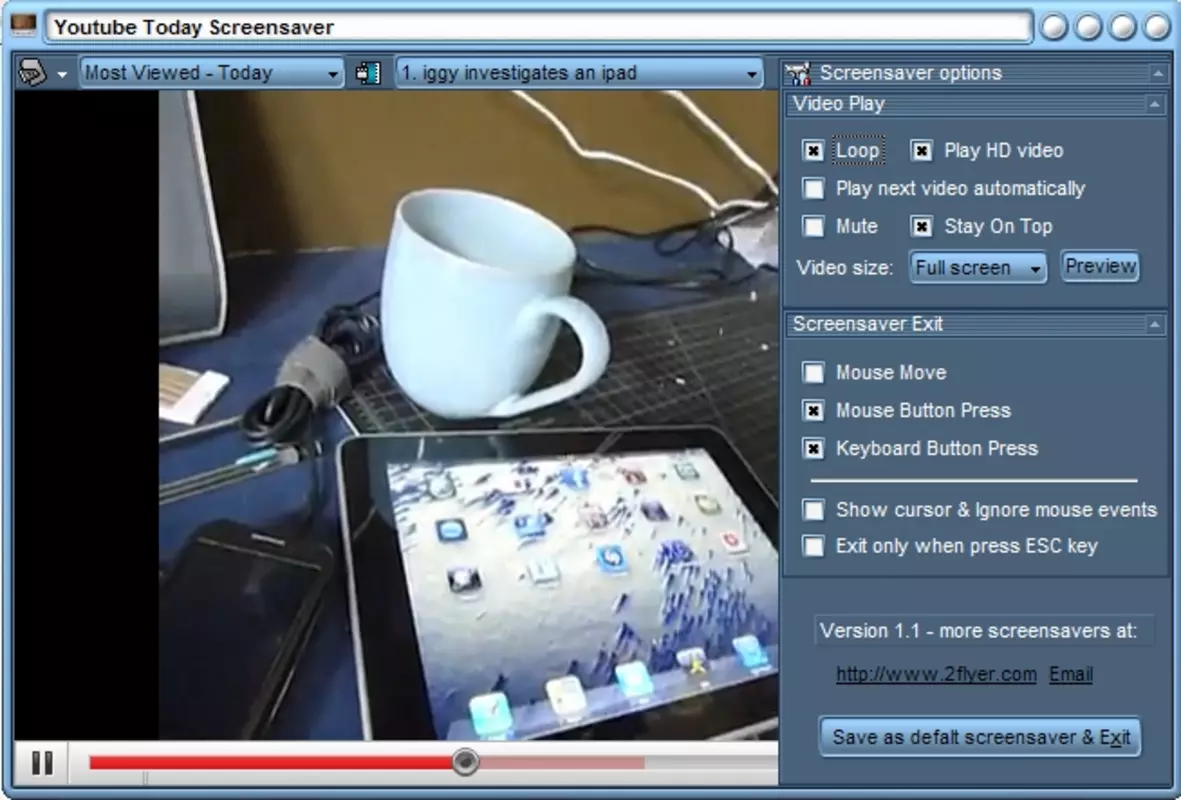Check Exit only when press ESC key
Viewport: 1181px width, 800px height.
pos(813,546)
